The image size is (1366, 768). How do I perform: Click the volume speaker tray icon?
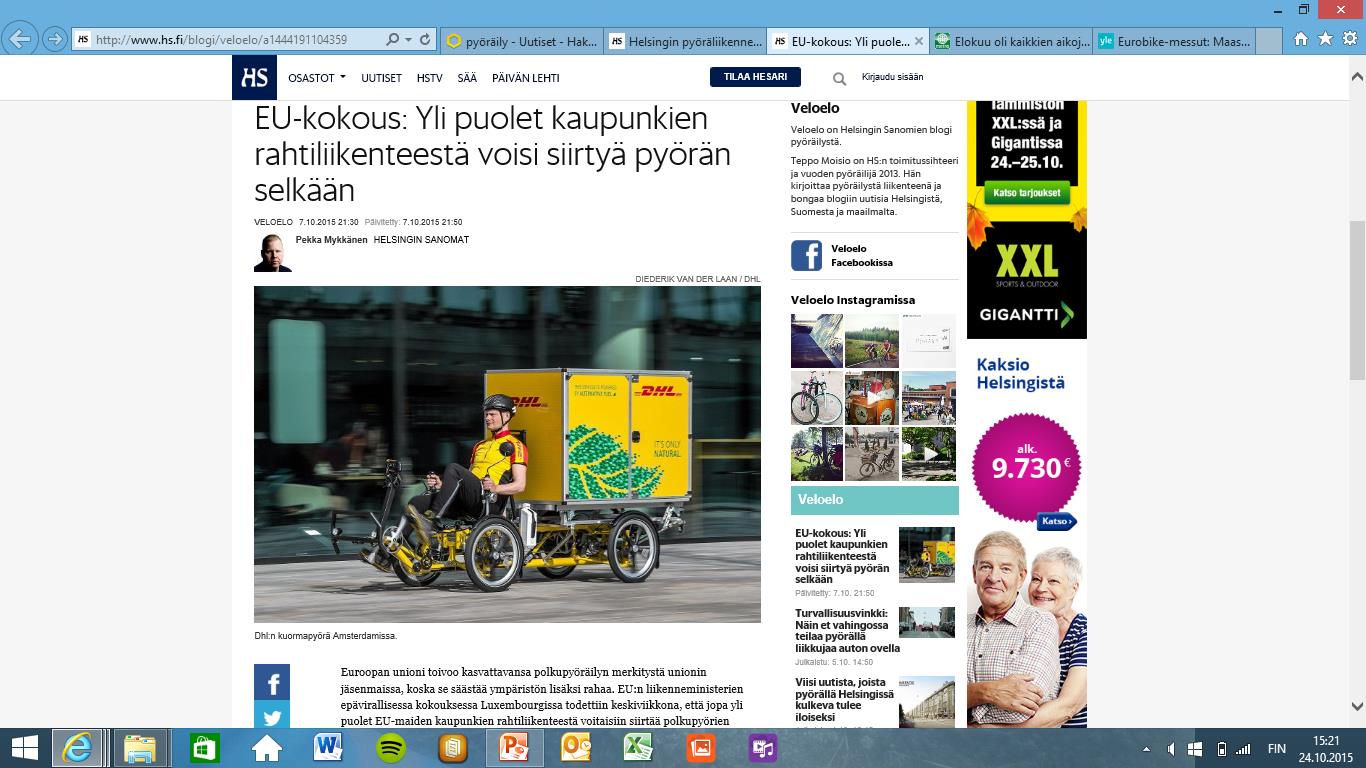(x=1171, y=748)
